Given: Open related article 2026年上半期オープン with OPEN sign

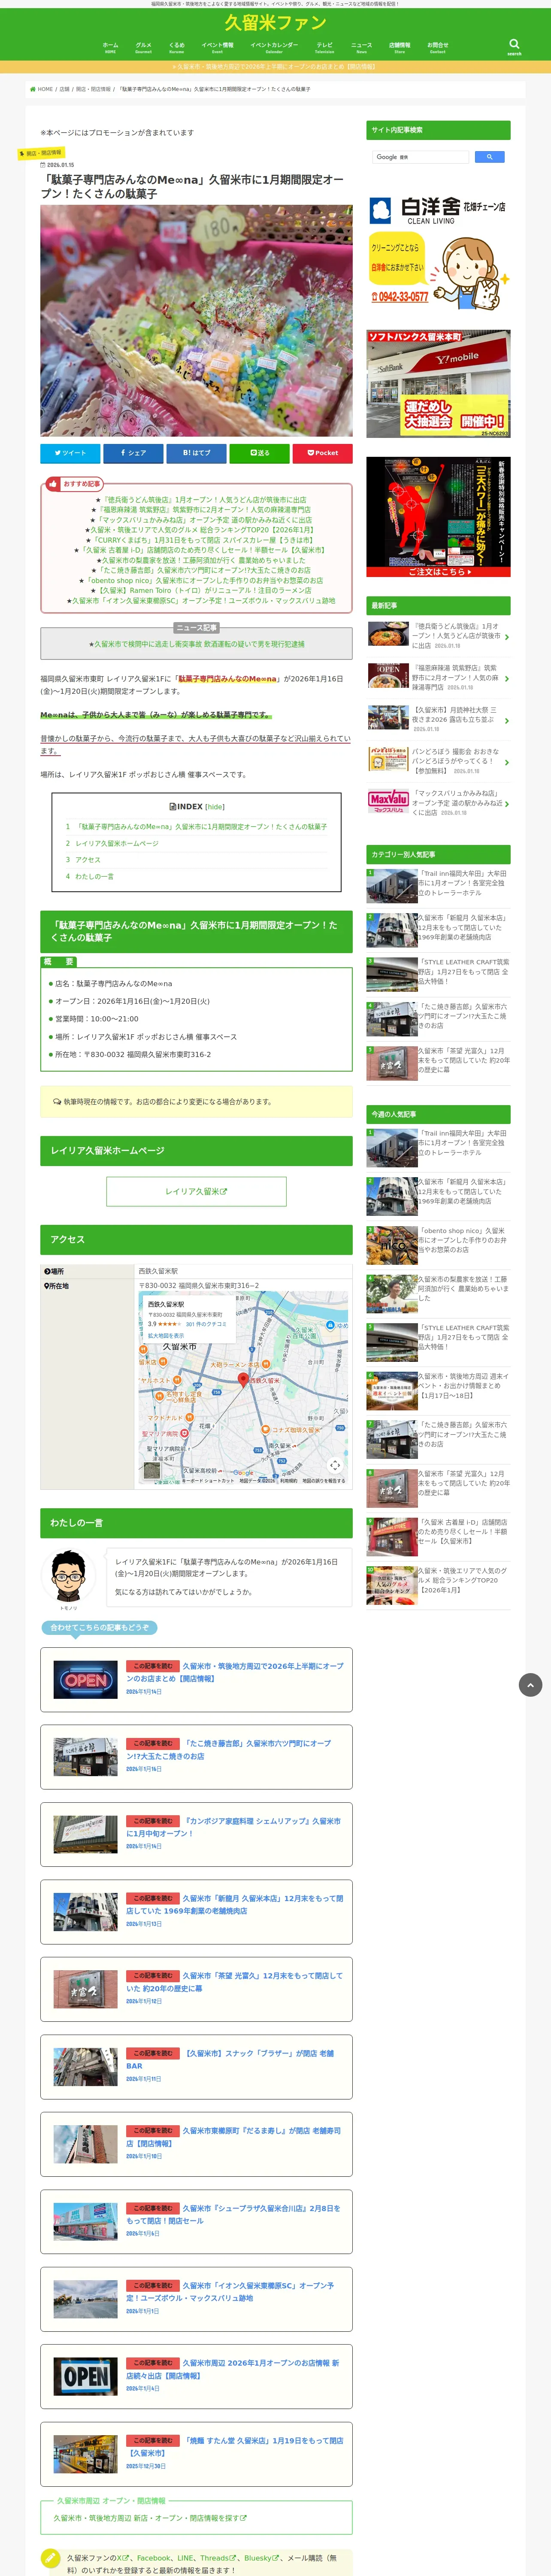Looking at the screenshot, I should [196, 1679].
